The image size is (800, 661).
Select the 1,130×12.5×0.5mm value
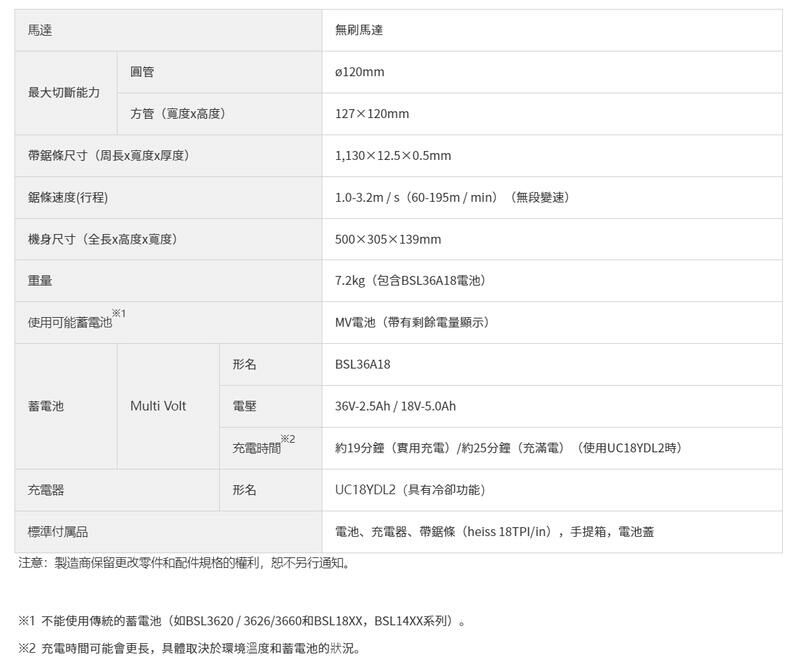(x=393, y=155)
